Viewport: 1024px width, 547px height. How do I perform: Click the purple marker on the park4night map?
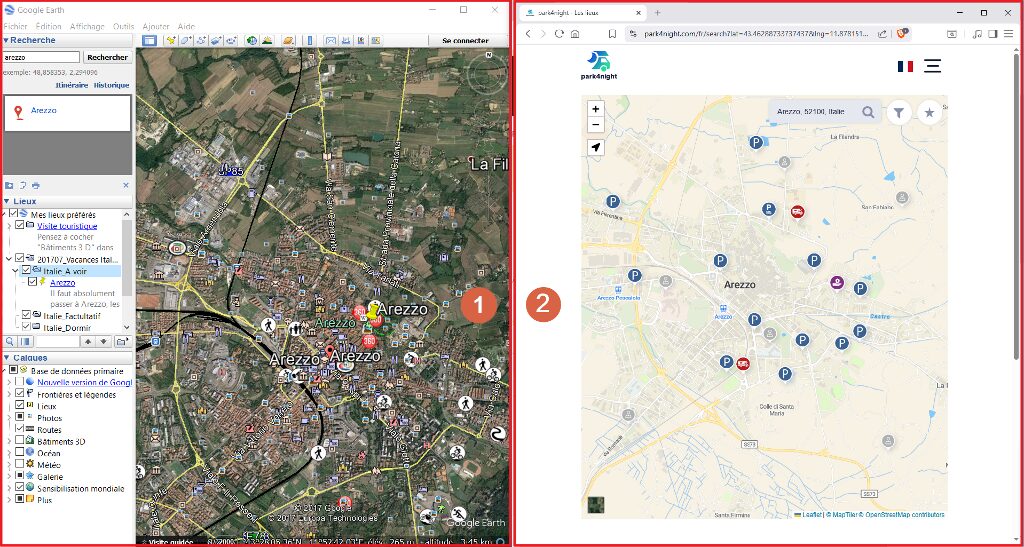pos(837,283)
